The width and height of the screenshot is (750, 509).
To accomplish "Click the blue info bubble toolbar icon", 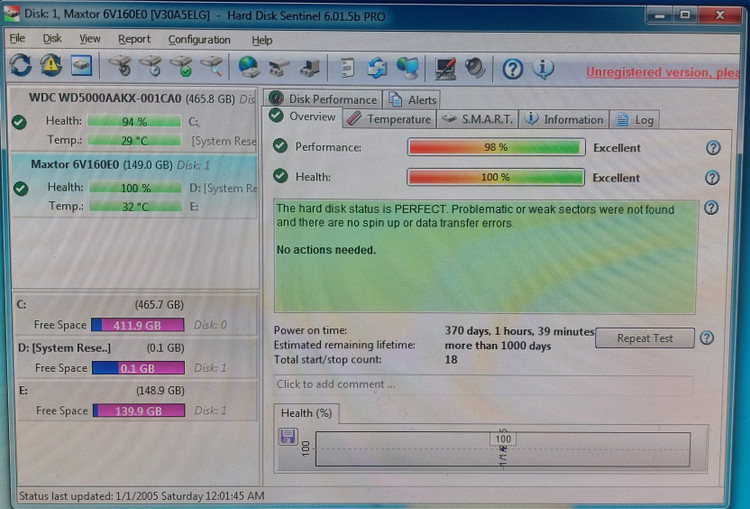I will pyautogui.click(x=543, y=69).
